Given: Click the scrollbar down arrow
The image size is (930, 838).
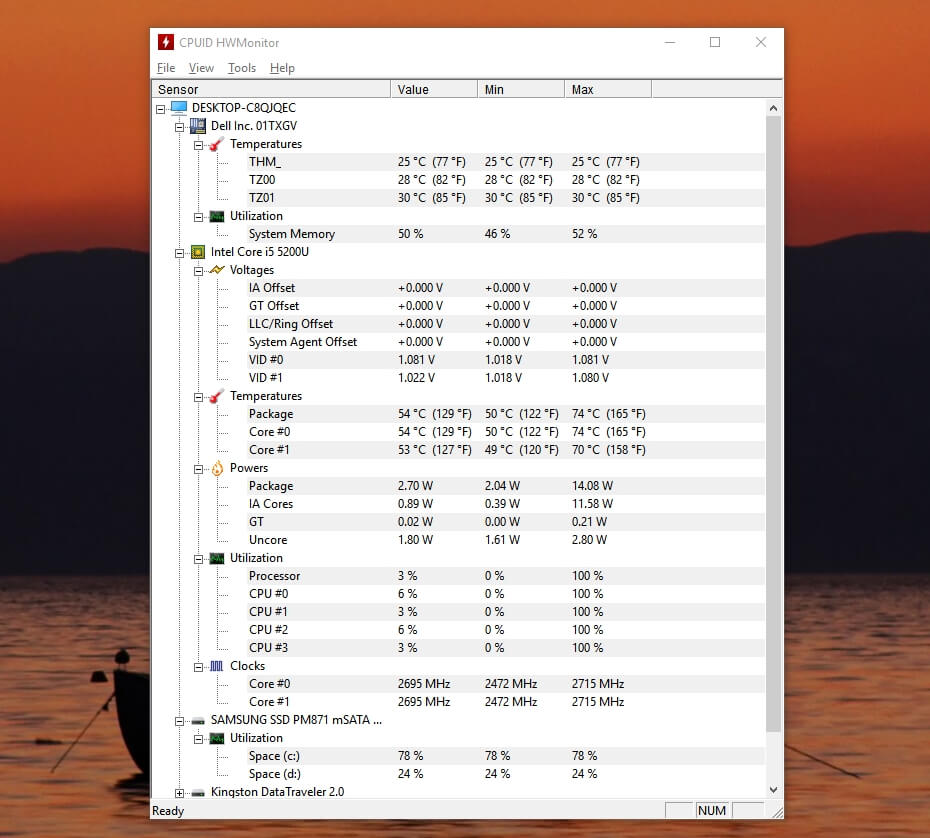Looking at the screenshot, I should click(773, 789).
